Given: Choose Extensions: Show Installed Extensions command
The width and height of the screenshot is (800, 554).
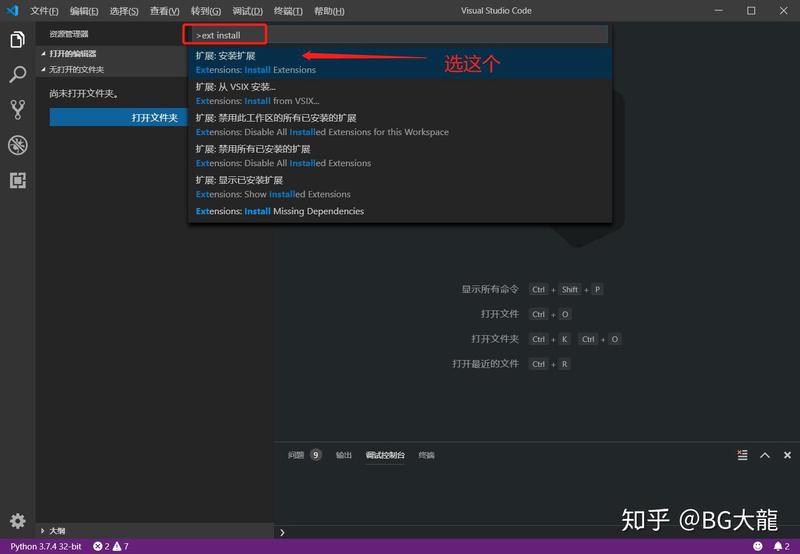Looking at the screenshot, I should 400,187.
